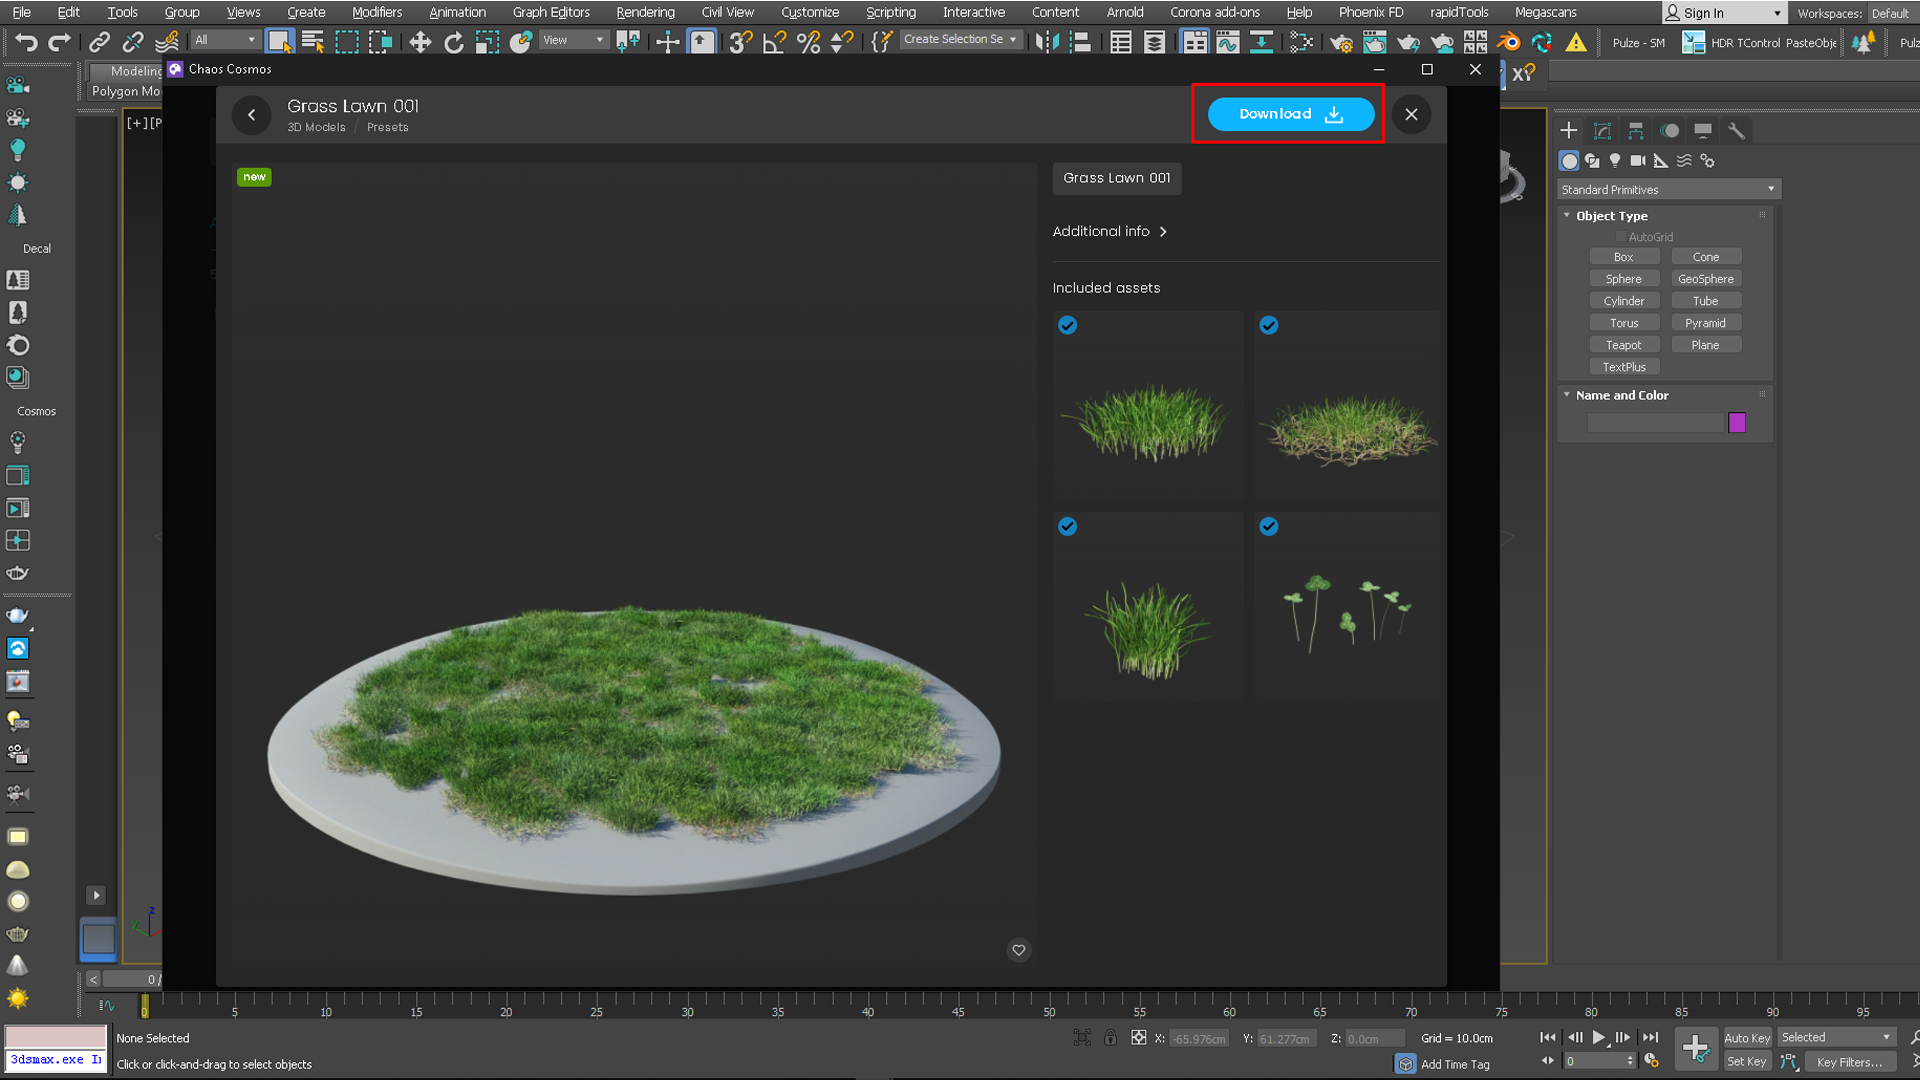Select the Rotate tool
The image size is (1920, 1080).
click(x=454, y=42)
